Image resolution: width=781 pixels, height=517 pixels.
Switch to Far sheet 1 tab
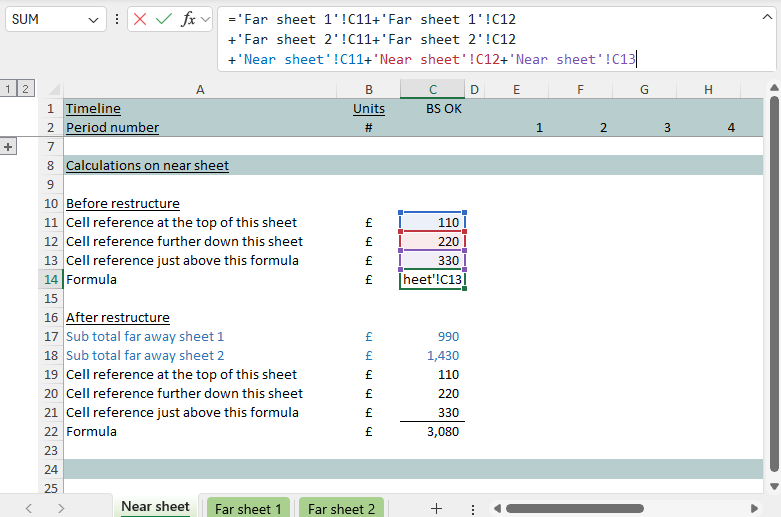pos(248,508)
